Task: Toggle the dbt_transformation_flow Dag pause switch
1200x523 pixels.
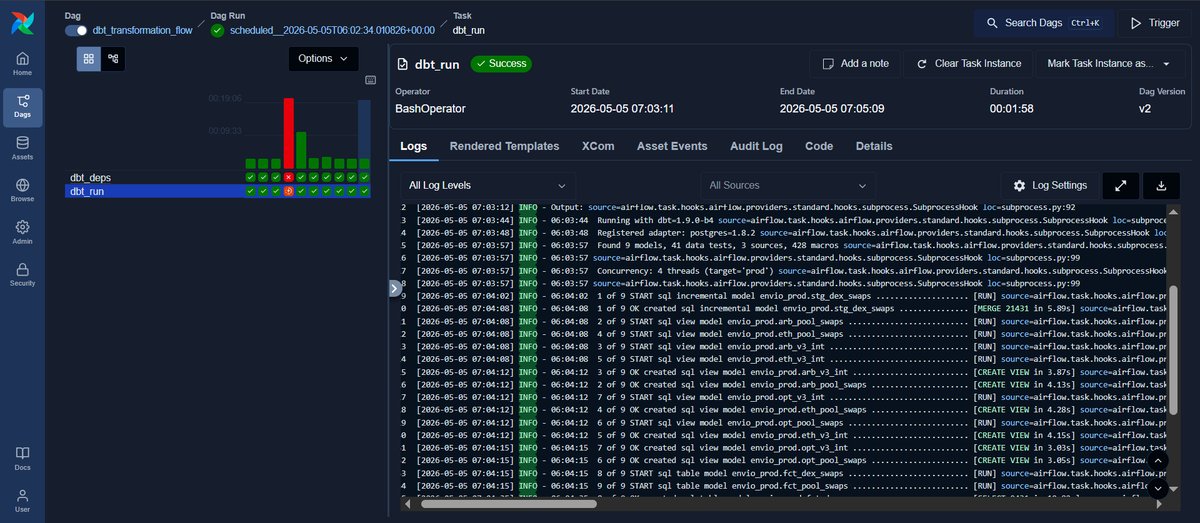Action: [76, 30]
